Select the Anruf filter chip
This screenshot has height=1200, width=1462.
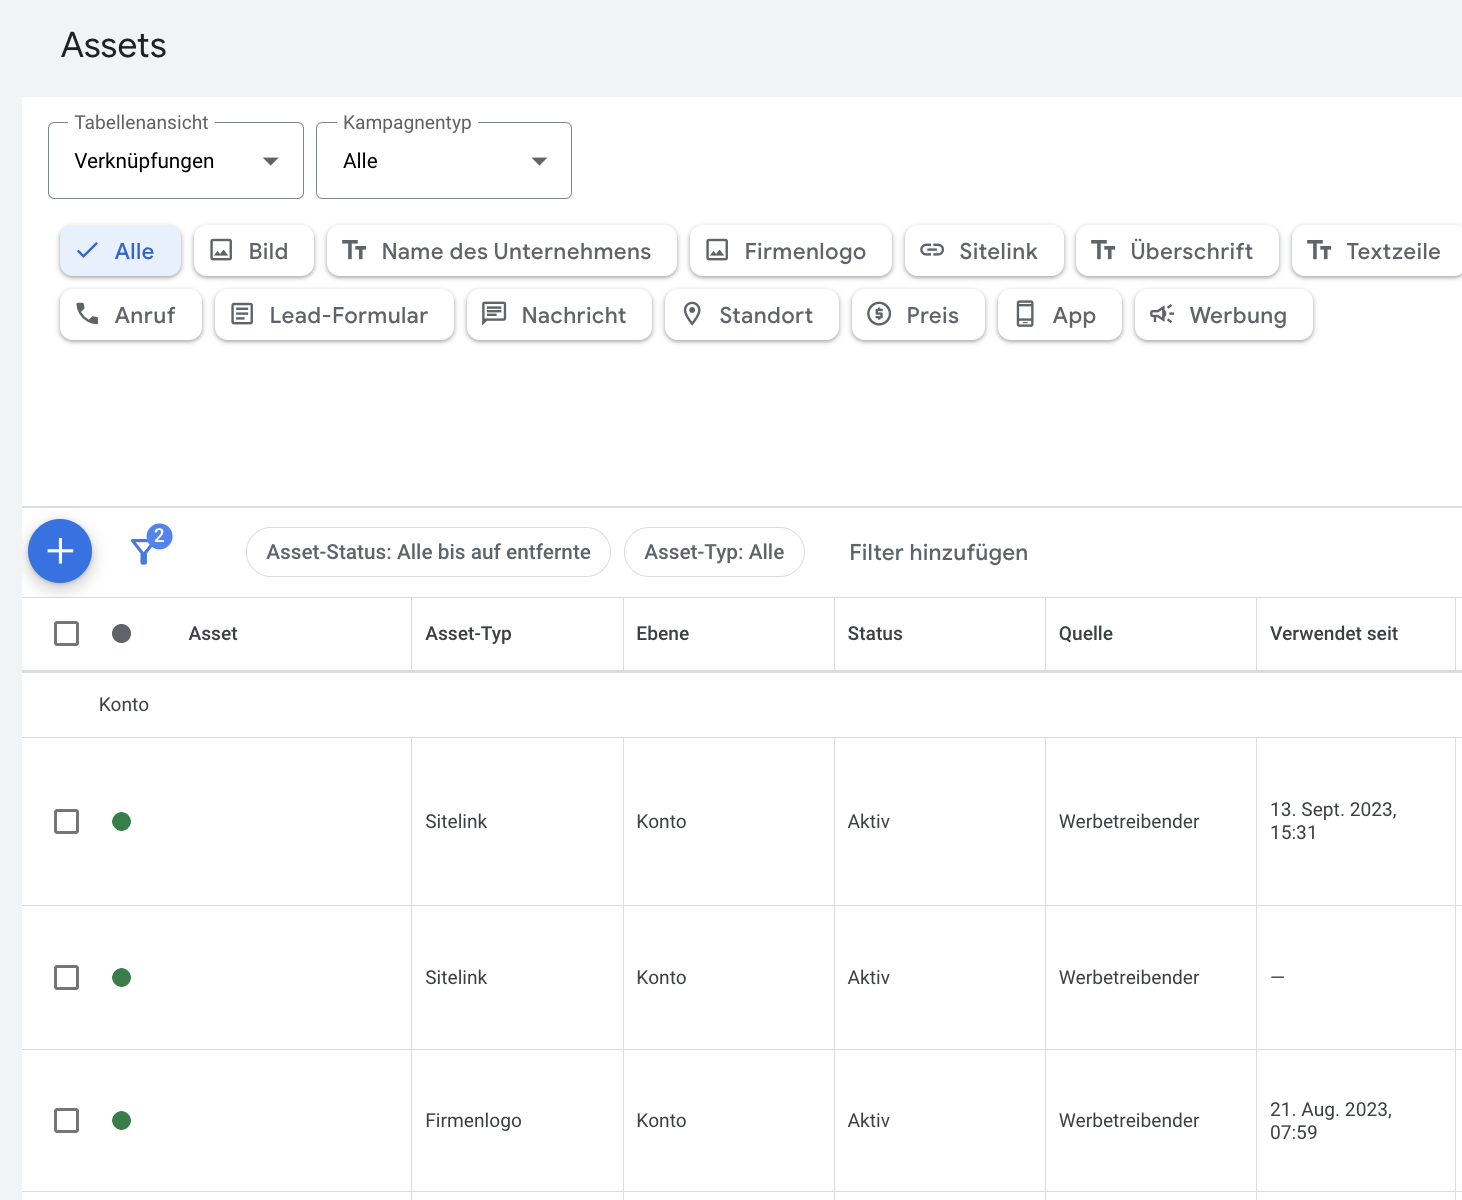tap(131, 315)
